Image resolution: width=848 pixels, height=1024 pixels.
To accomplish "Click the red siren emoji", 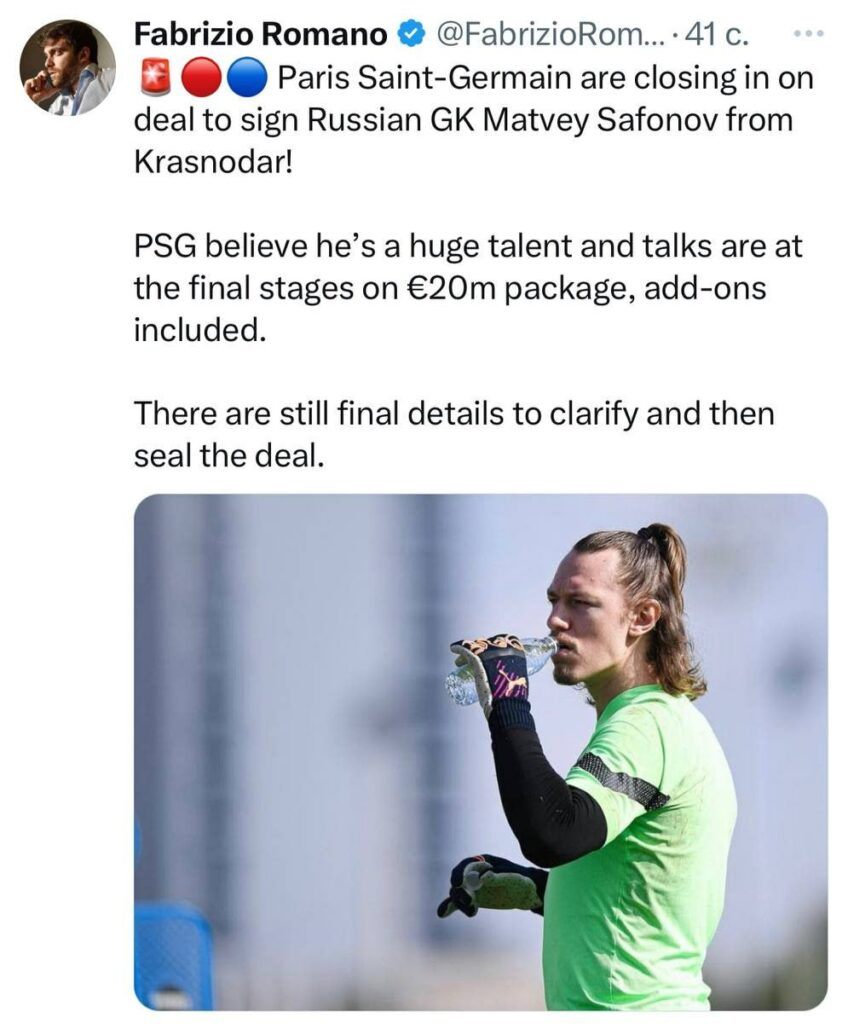I will pyautogui.click(x=155, y=79).
